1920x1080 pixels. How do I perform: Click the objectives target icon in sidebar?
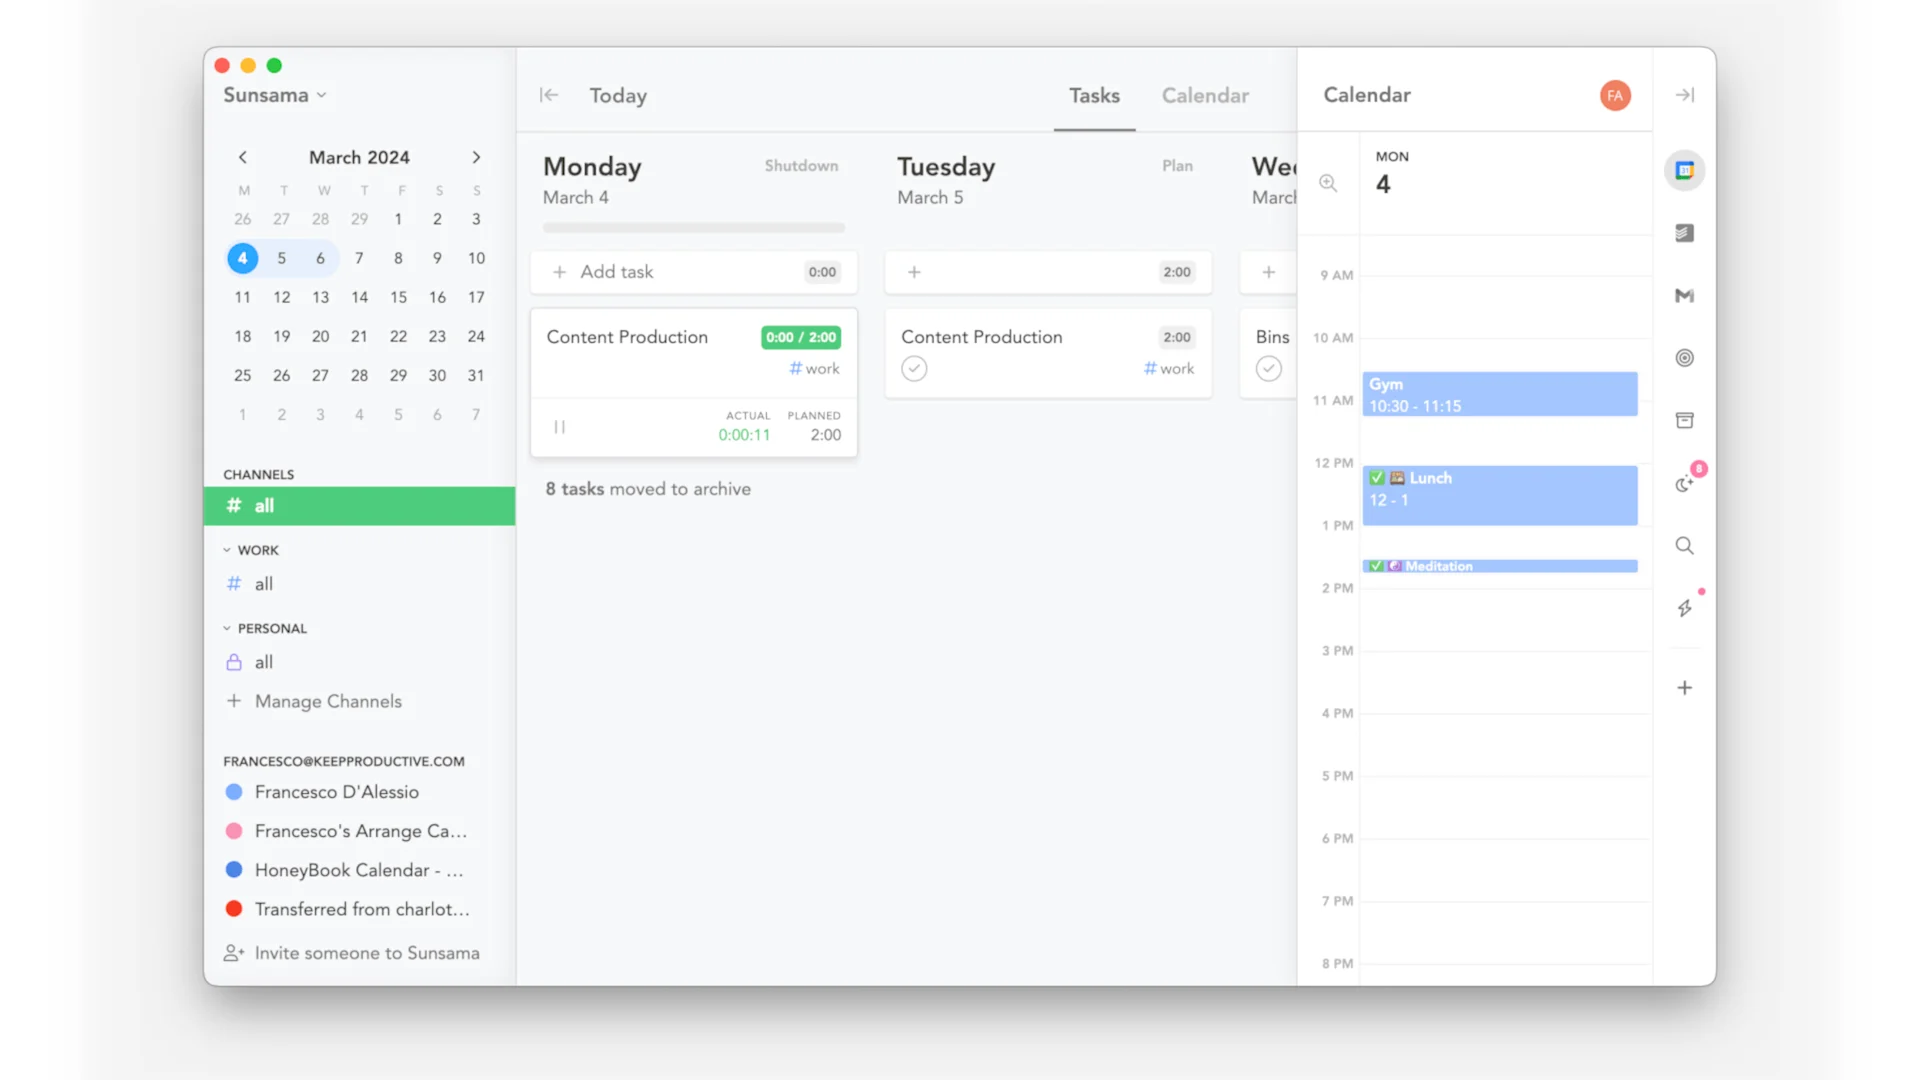pos(1684,357)
